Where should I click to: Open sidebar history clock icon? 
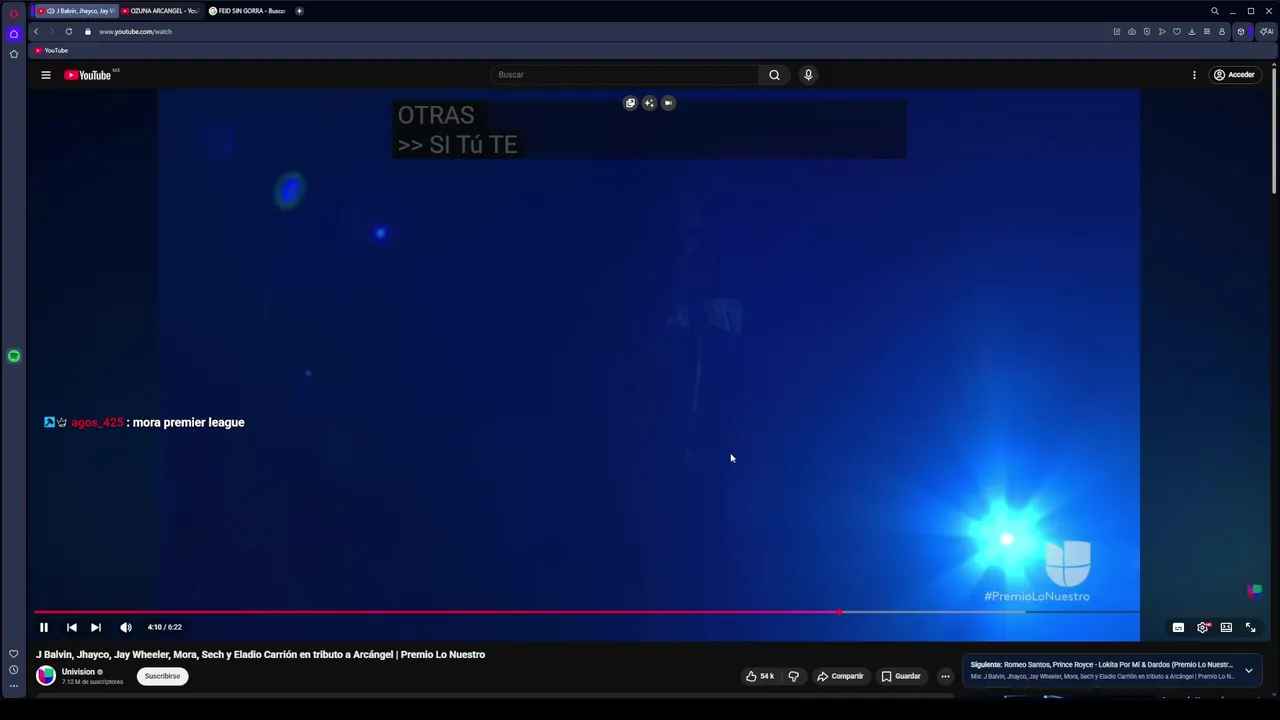tap(14, 670)
